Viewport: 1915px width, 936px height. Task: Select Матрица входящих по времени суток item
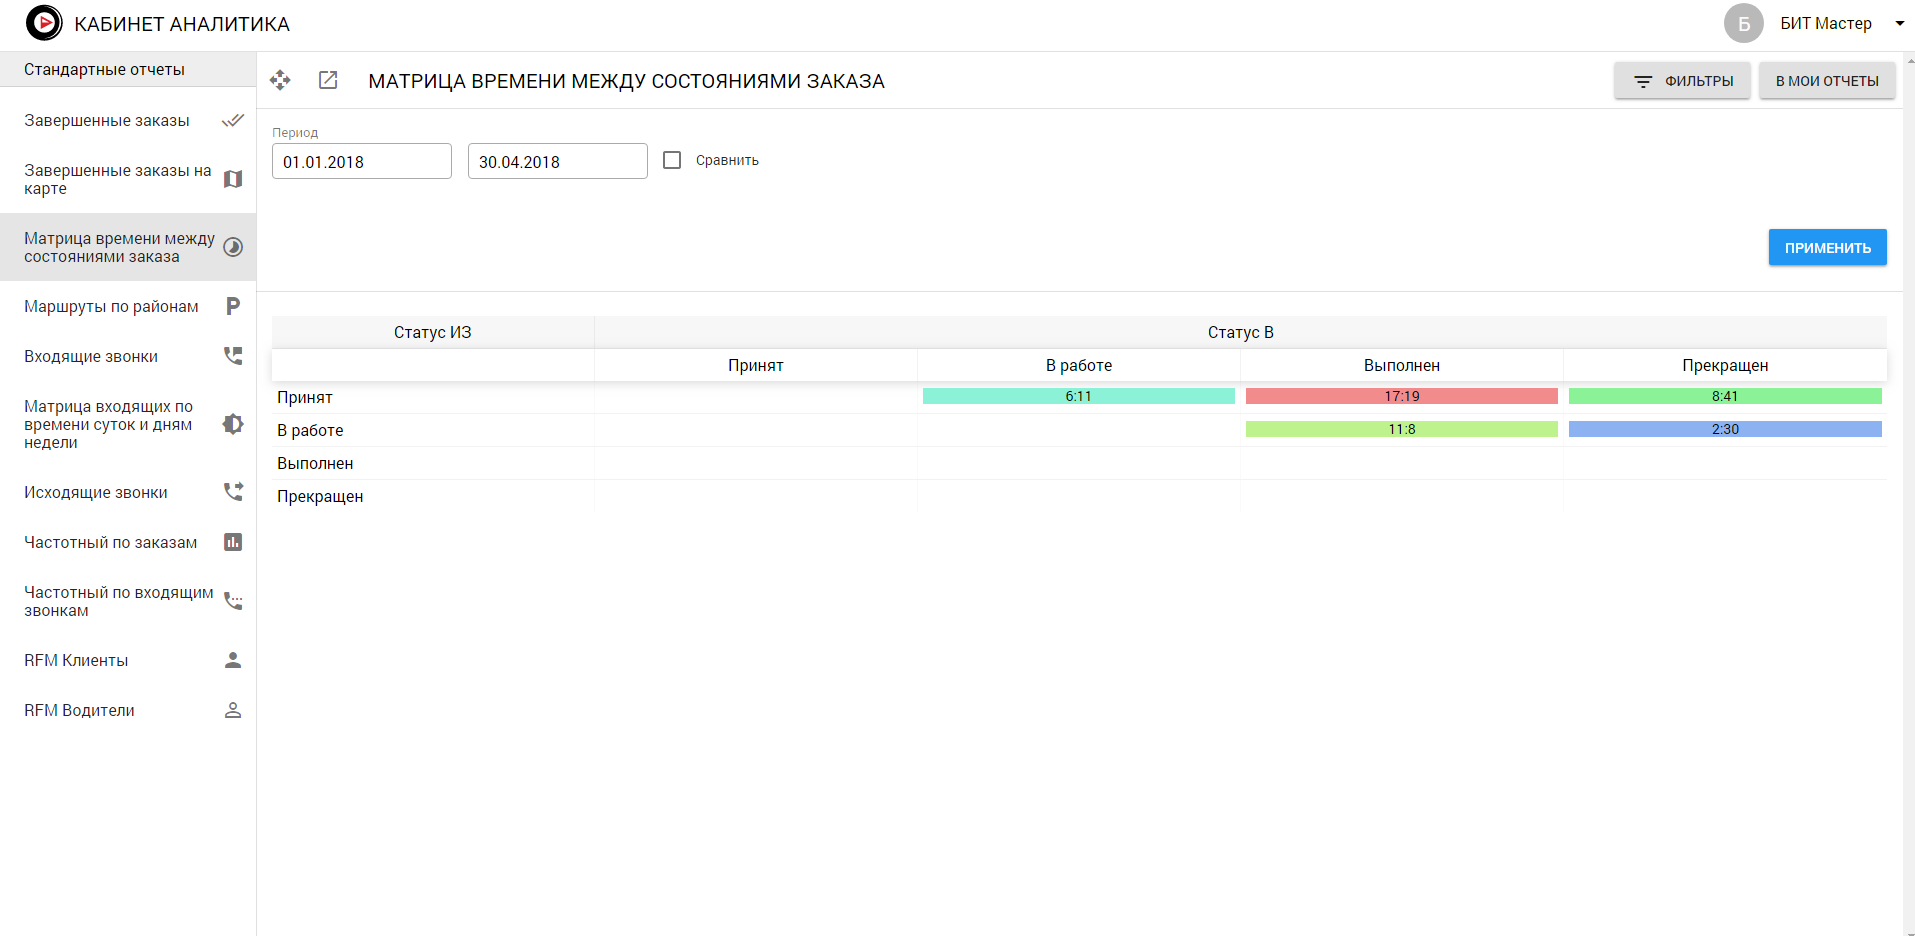point(128,424)
